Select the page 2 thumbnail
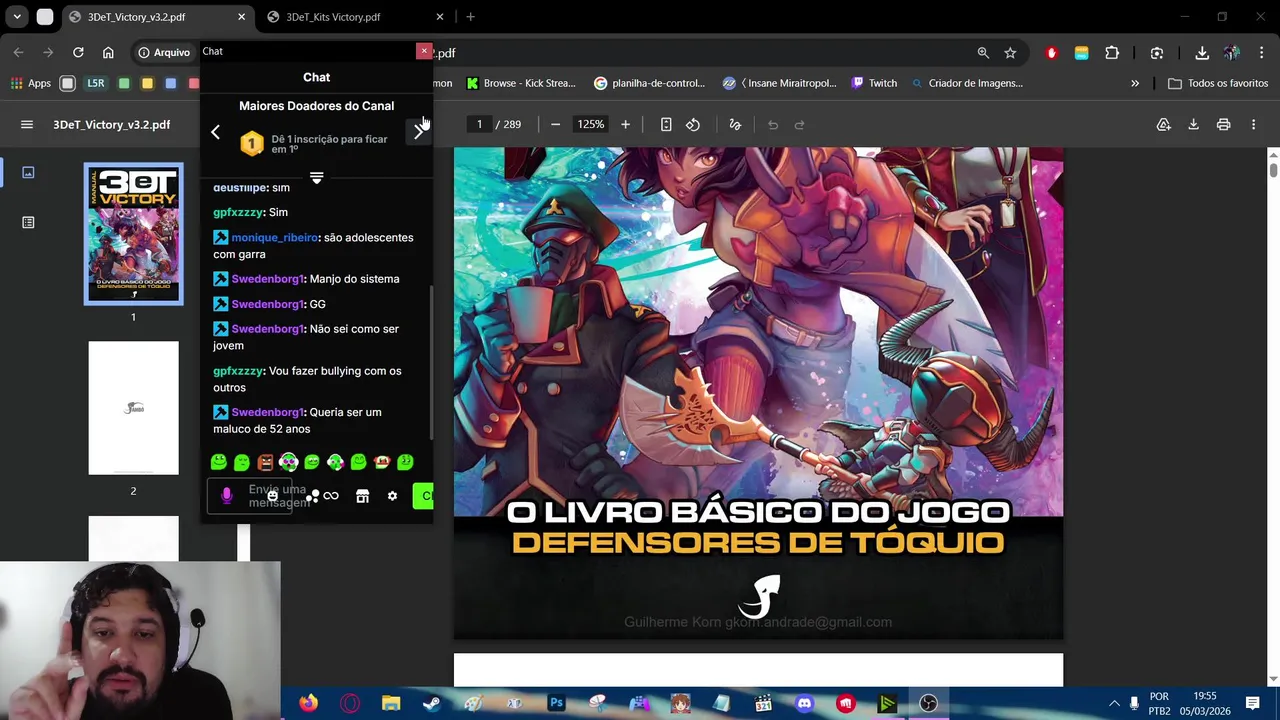 coord(133,408)
